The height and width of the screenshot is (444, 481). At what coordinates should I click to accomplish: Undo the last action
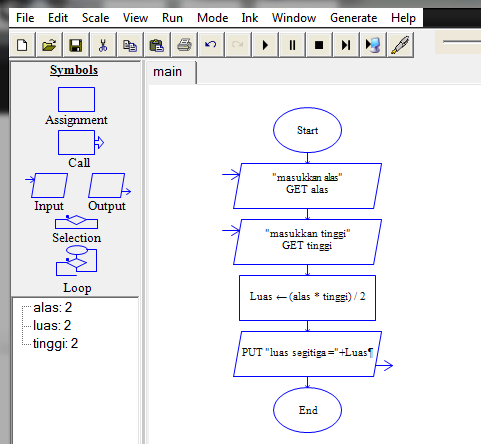tap(211, 45)
